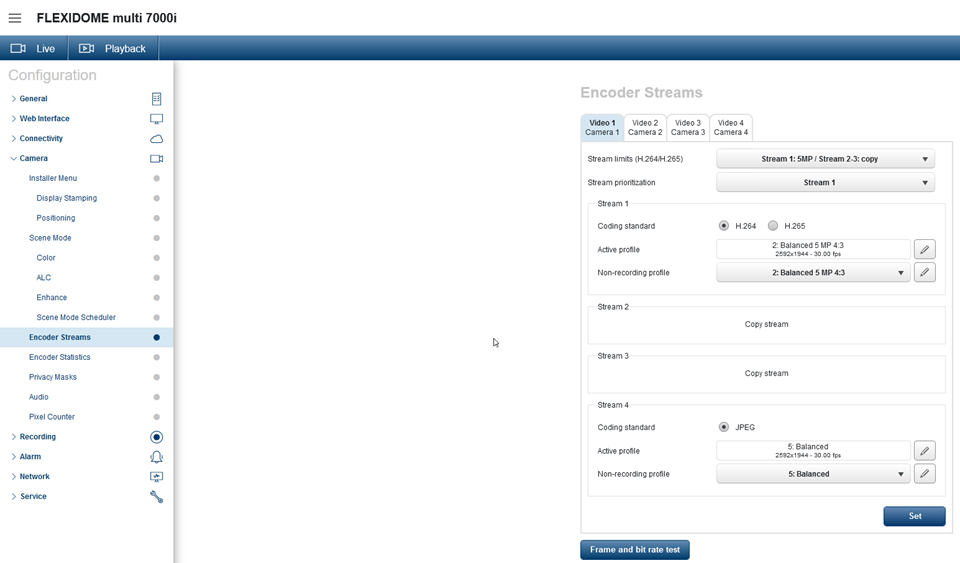
Task: Click the status dot beside ALC
Action: (157, 278)
